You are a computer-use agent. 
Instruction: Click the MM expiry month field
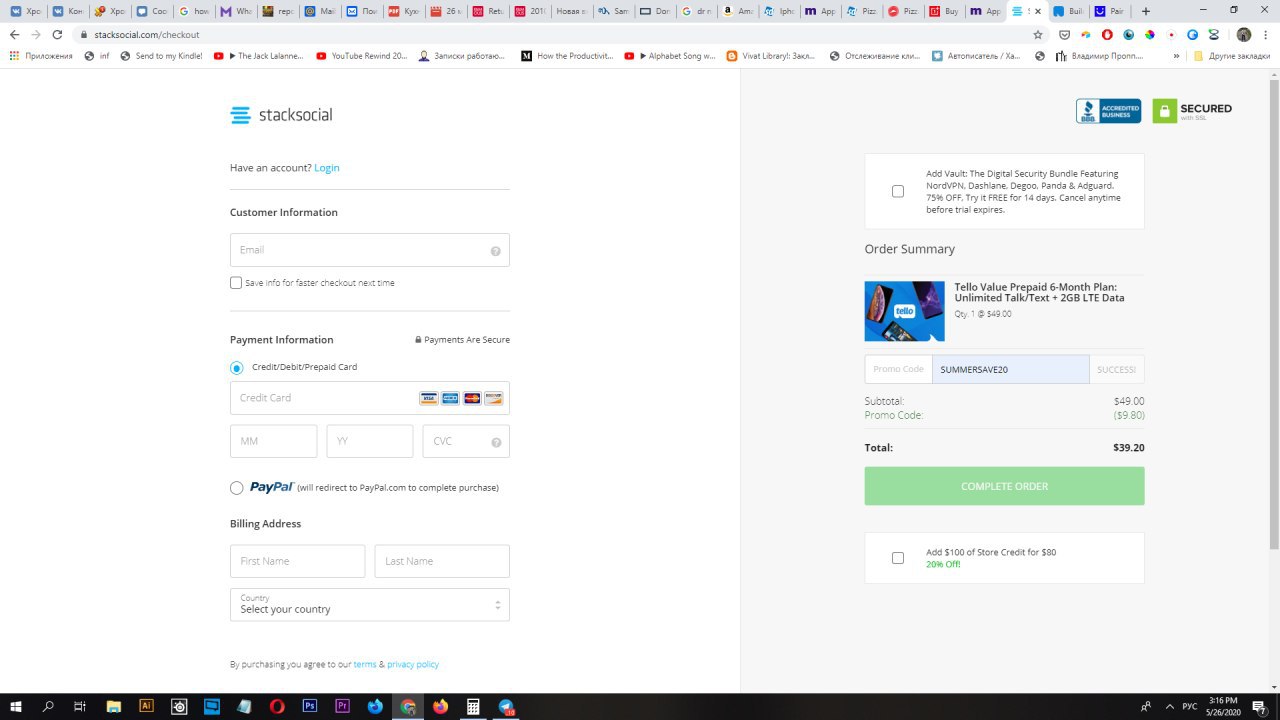(x=273, y=441)
